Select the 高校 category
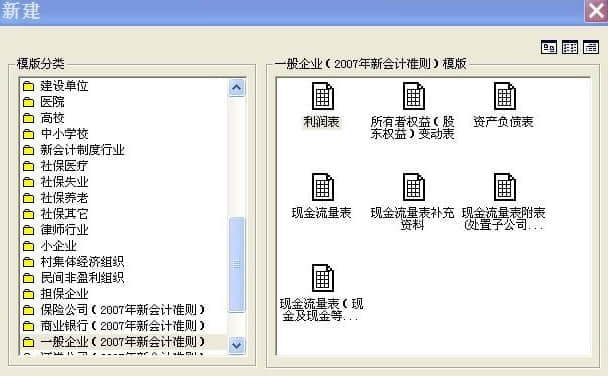608x376 pixels. pos(52,118)
